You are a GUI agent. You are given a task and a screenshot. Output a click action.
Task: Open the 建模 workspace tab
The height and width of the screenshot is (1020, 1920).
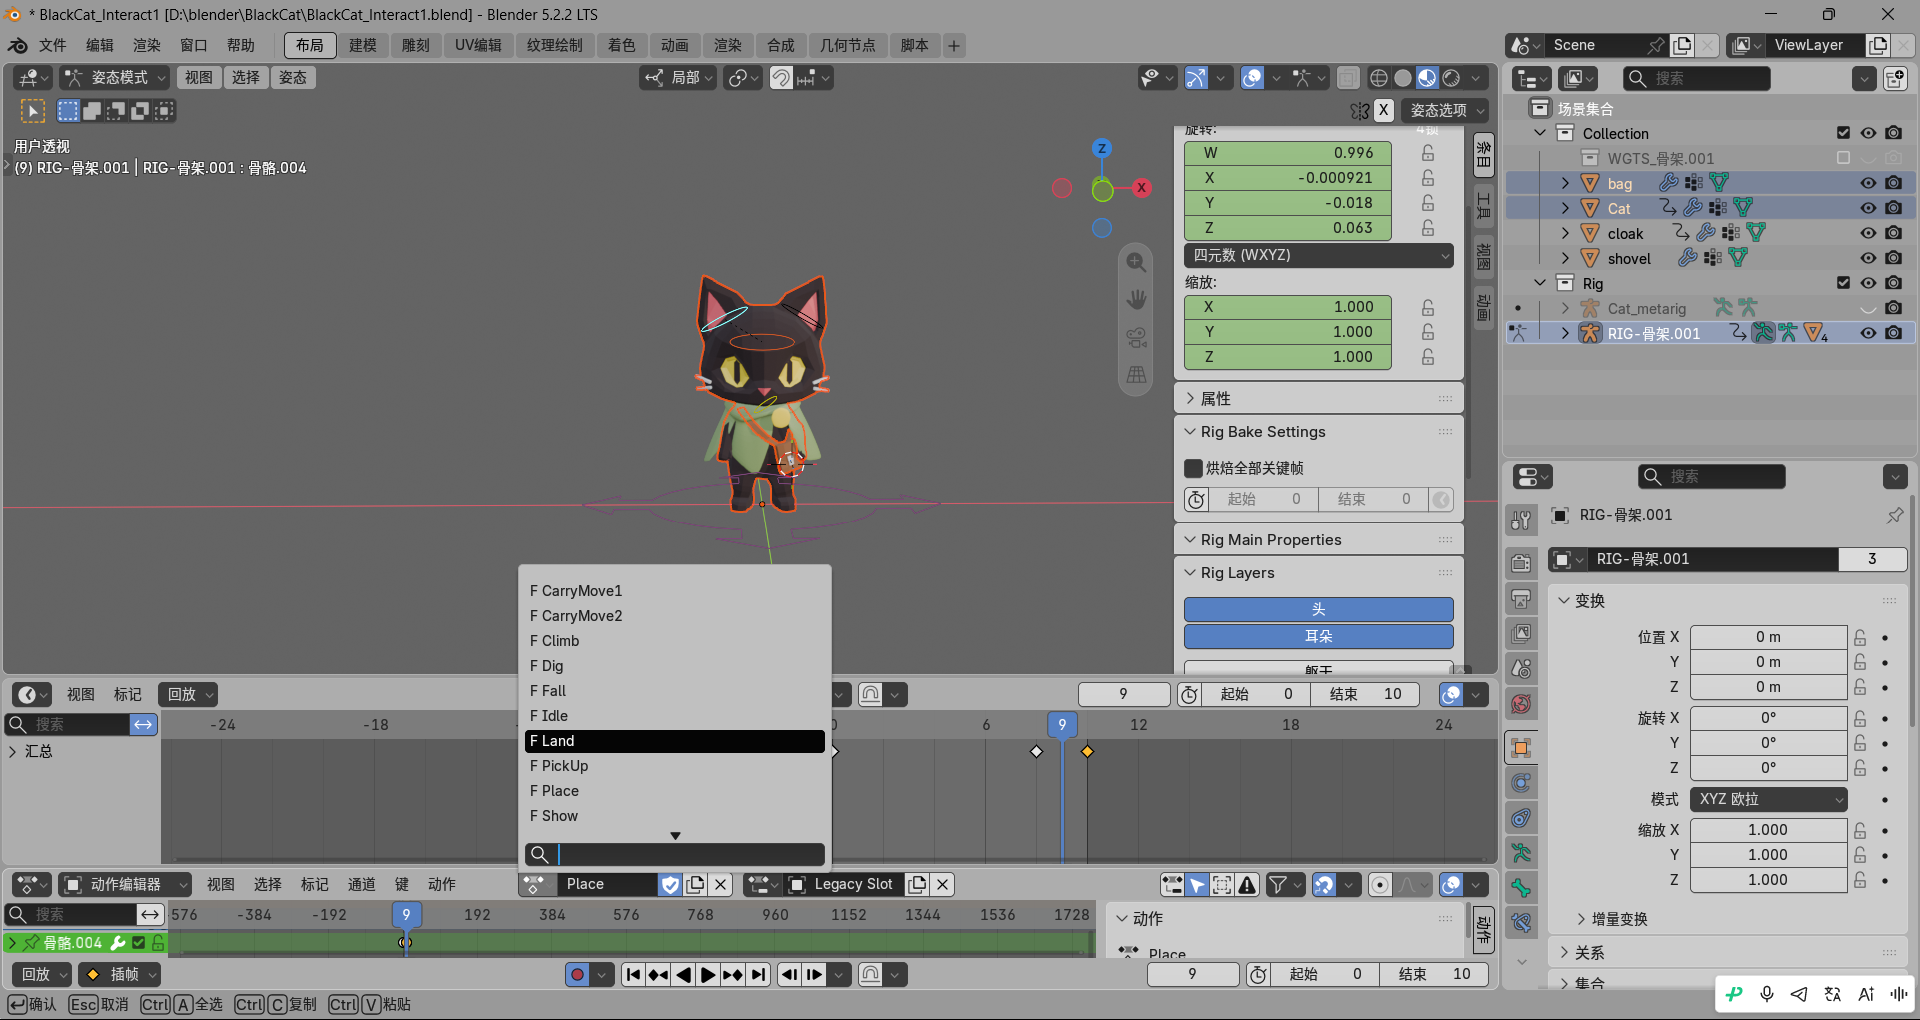coord(362,45)
